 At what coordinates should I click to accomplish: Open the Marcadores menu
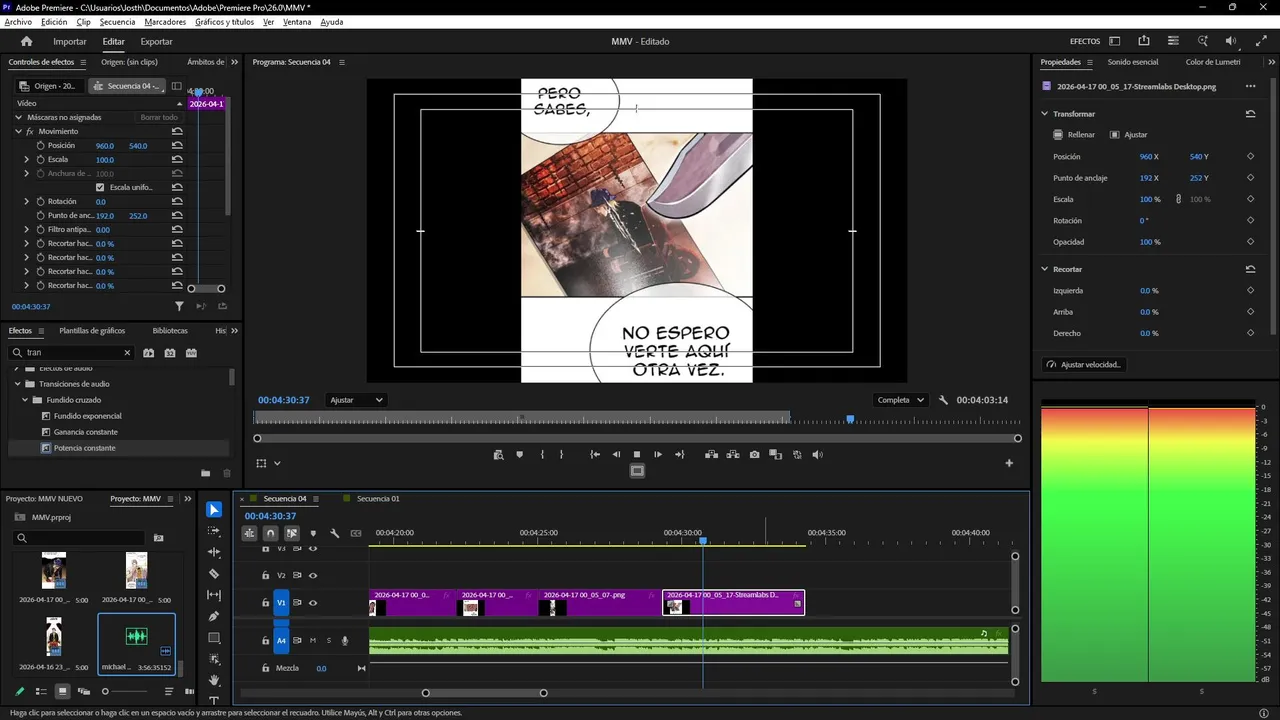165,22
